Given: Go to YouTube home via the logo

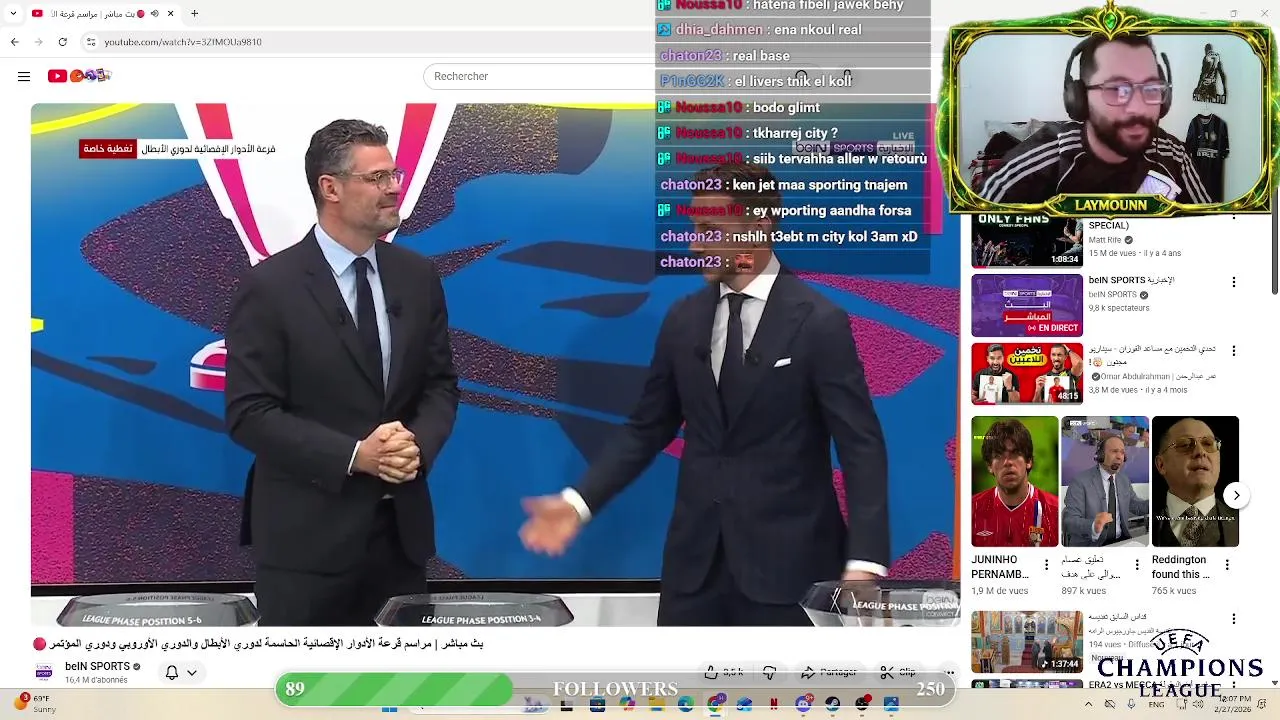Looking at the screenshot, I should pos(78,76).
